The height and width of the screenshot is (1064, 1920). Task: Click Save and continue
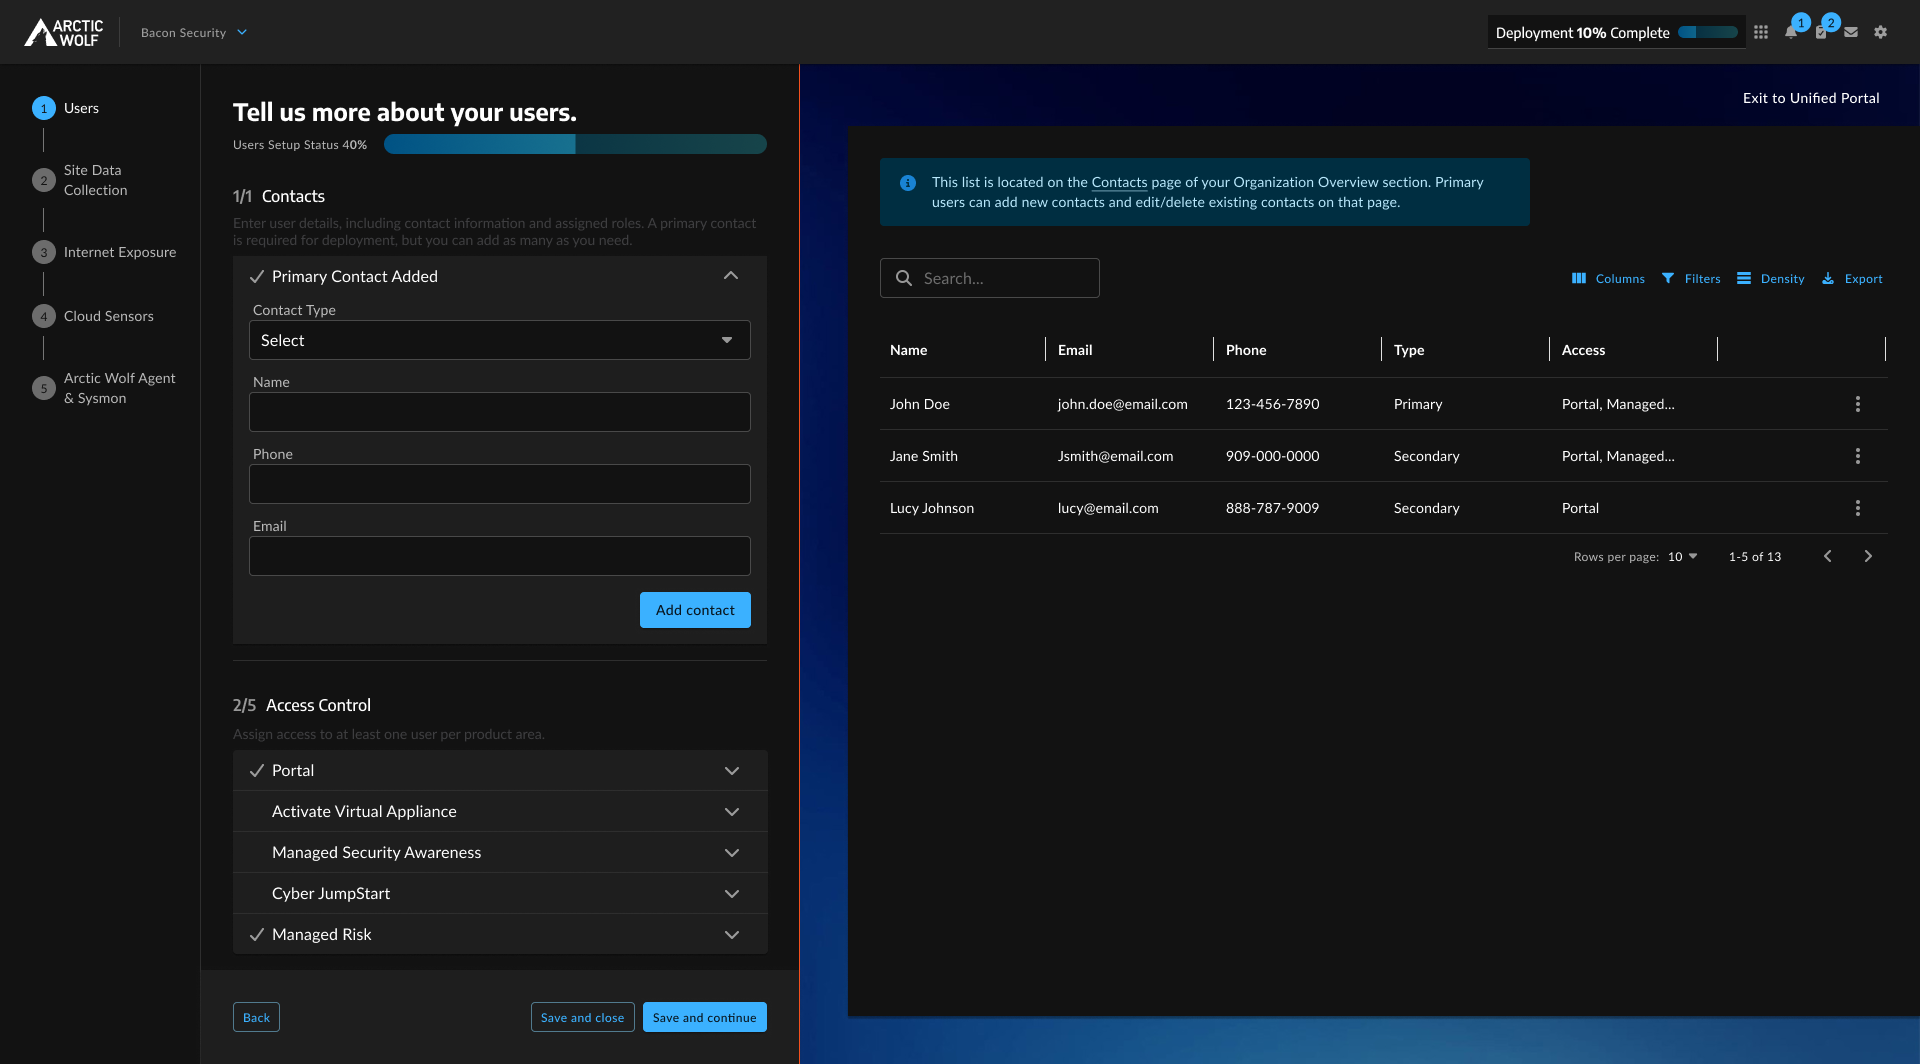(x=705, y=1017)
